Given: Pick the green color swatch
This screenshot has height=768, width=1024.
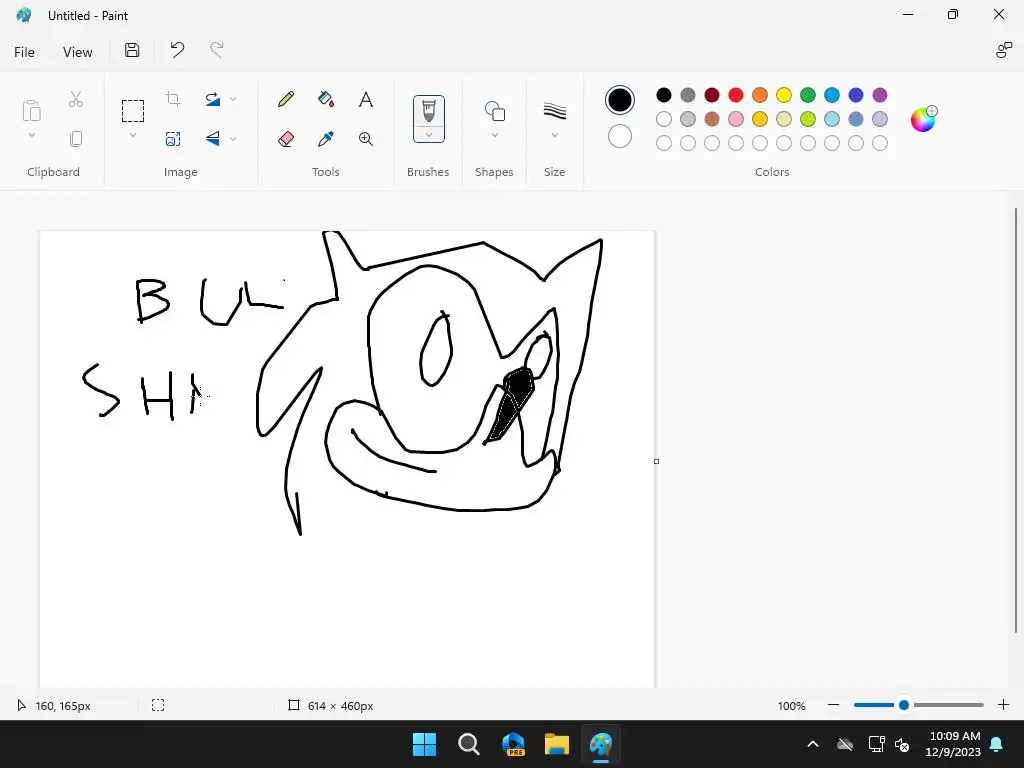Looking at the screenshot, I should coord(808,95).
